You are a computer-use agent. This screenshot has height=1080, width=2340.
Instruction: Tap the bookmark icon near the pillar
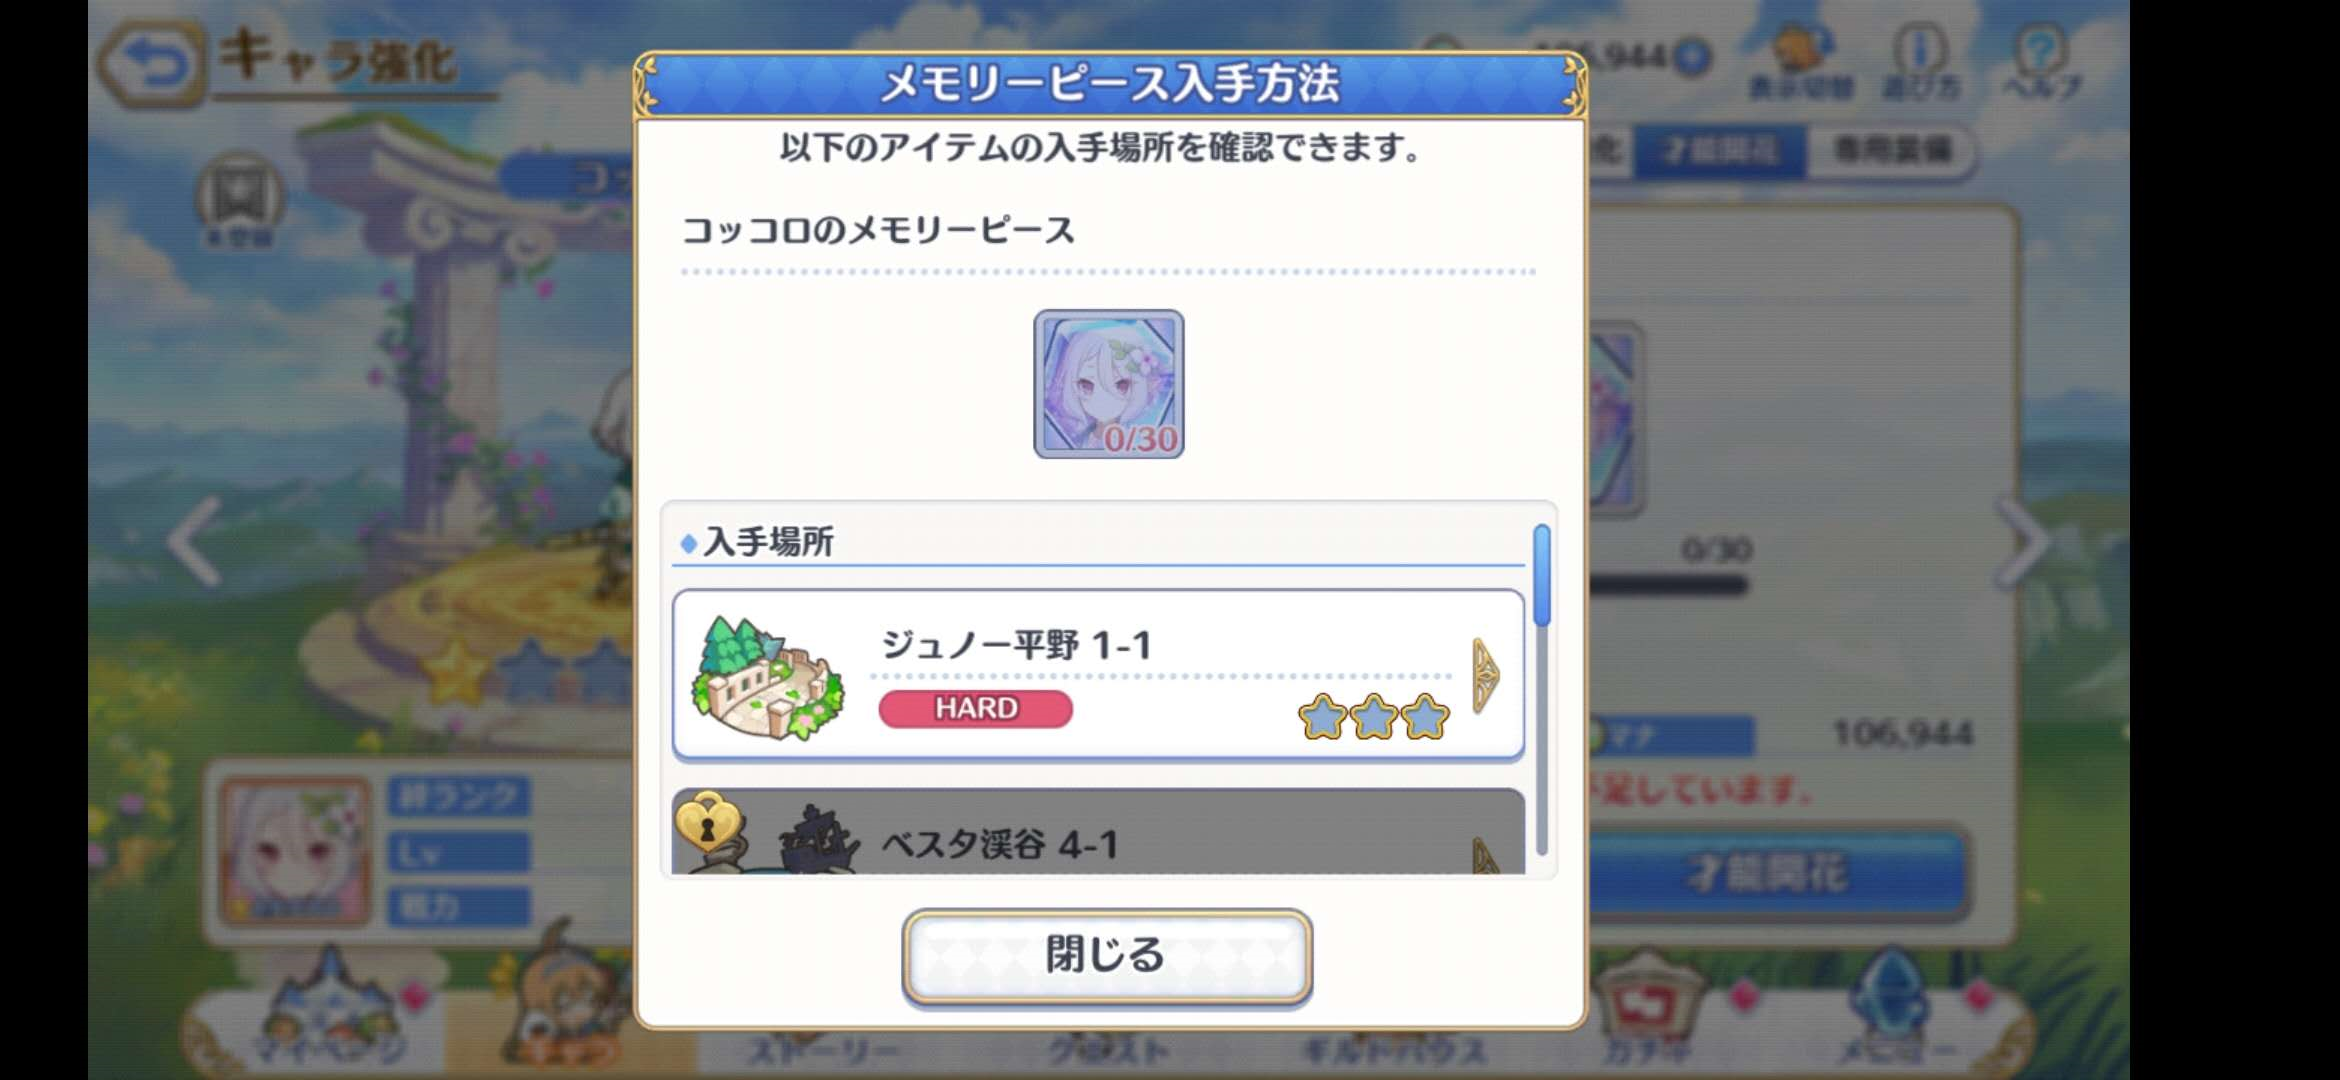coord(240,200)
